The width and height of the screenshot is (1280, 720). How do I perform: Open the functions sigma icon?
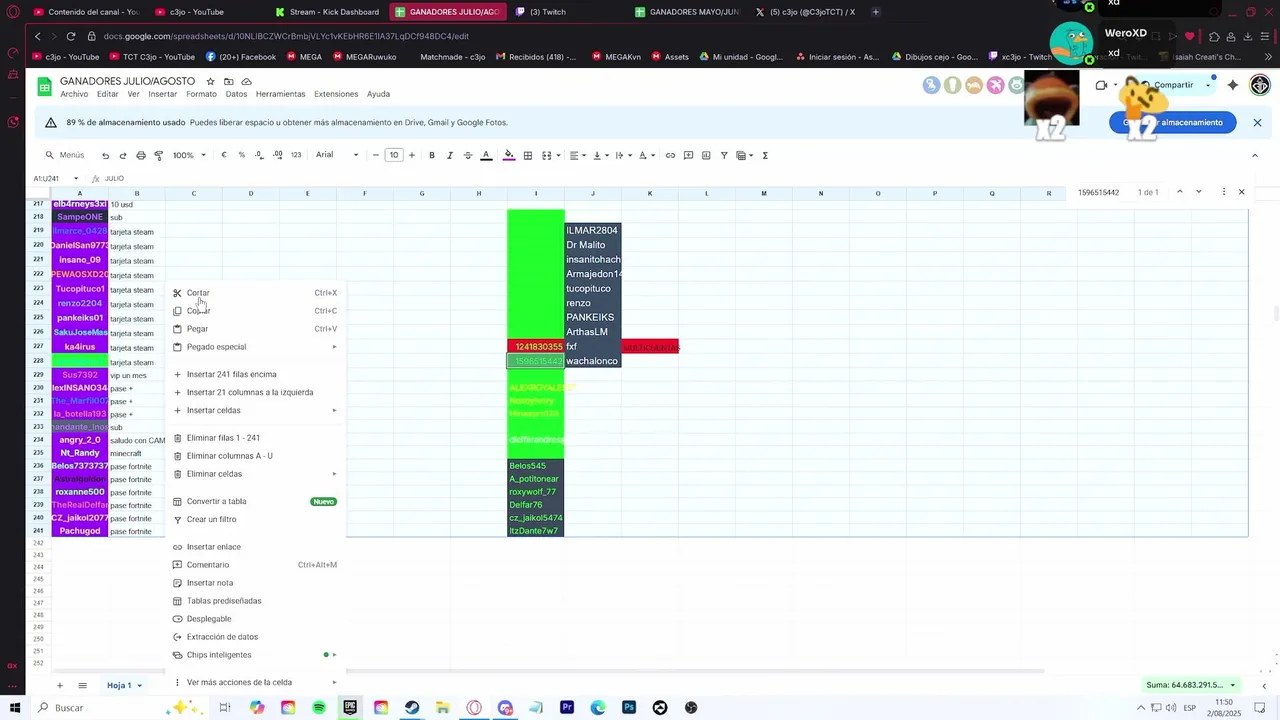click(x=765, y=155)
